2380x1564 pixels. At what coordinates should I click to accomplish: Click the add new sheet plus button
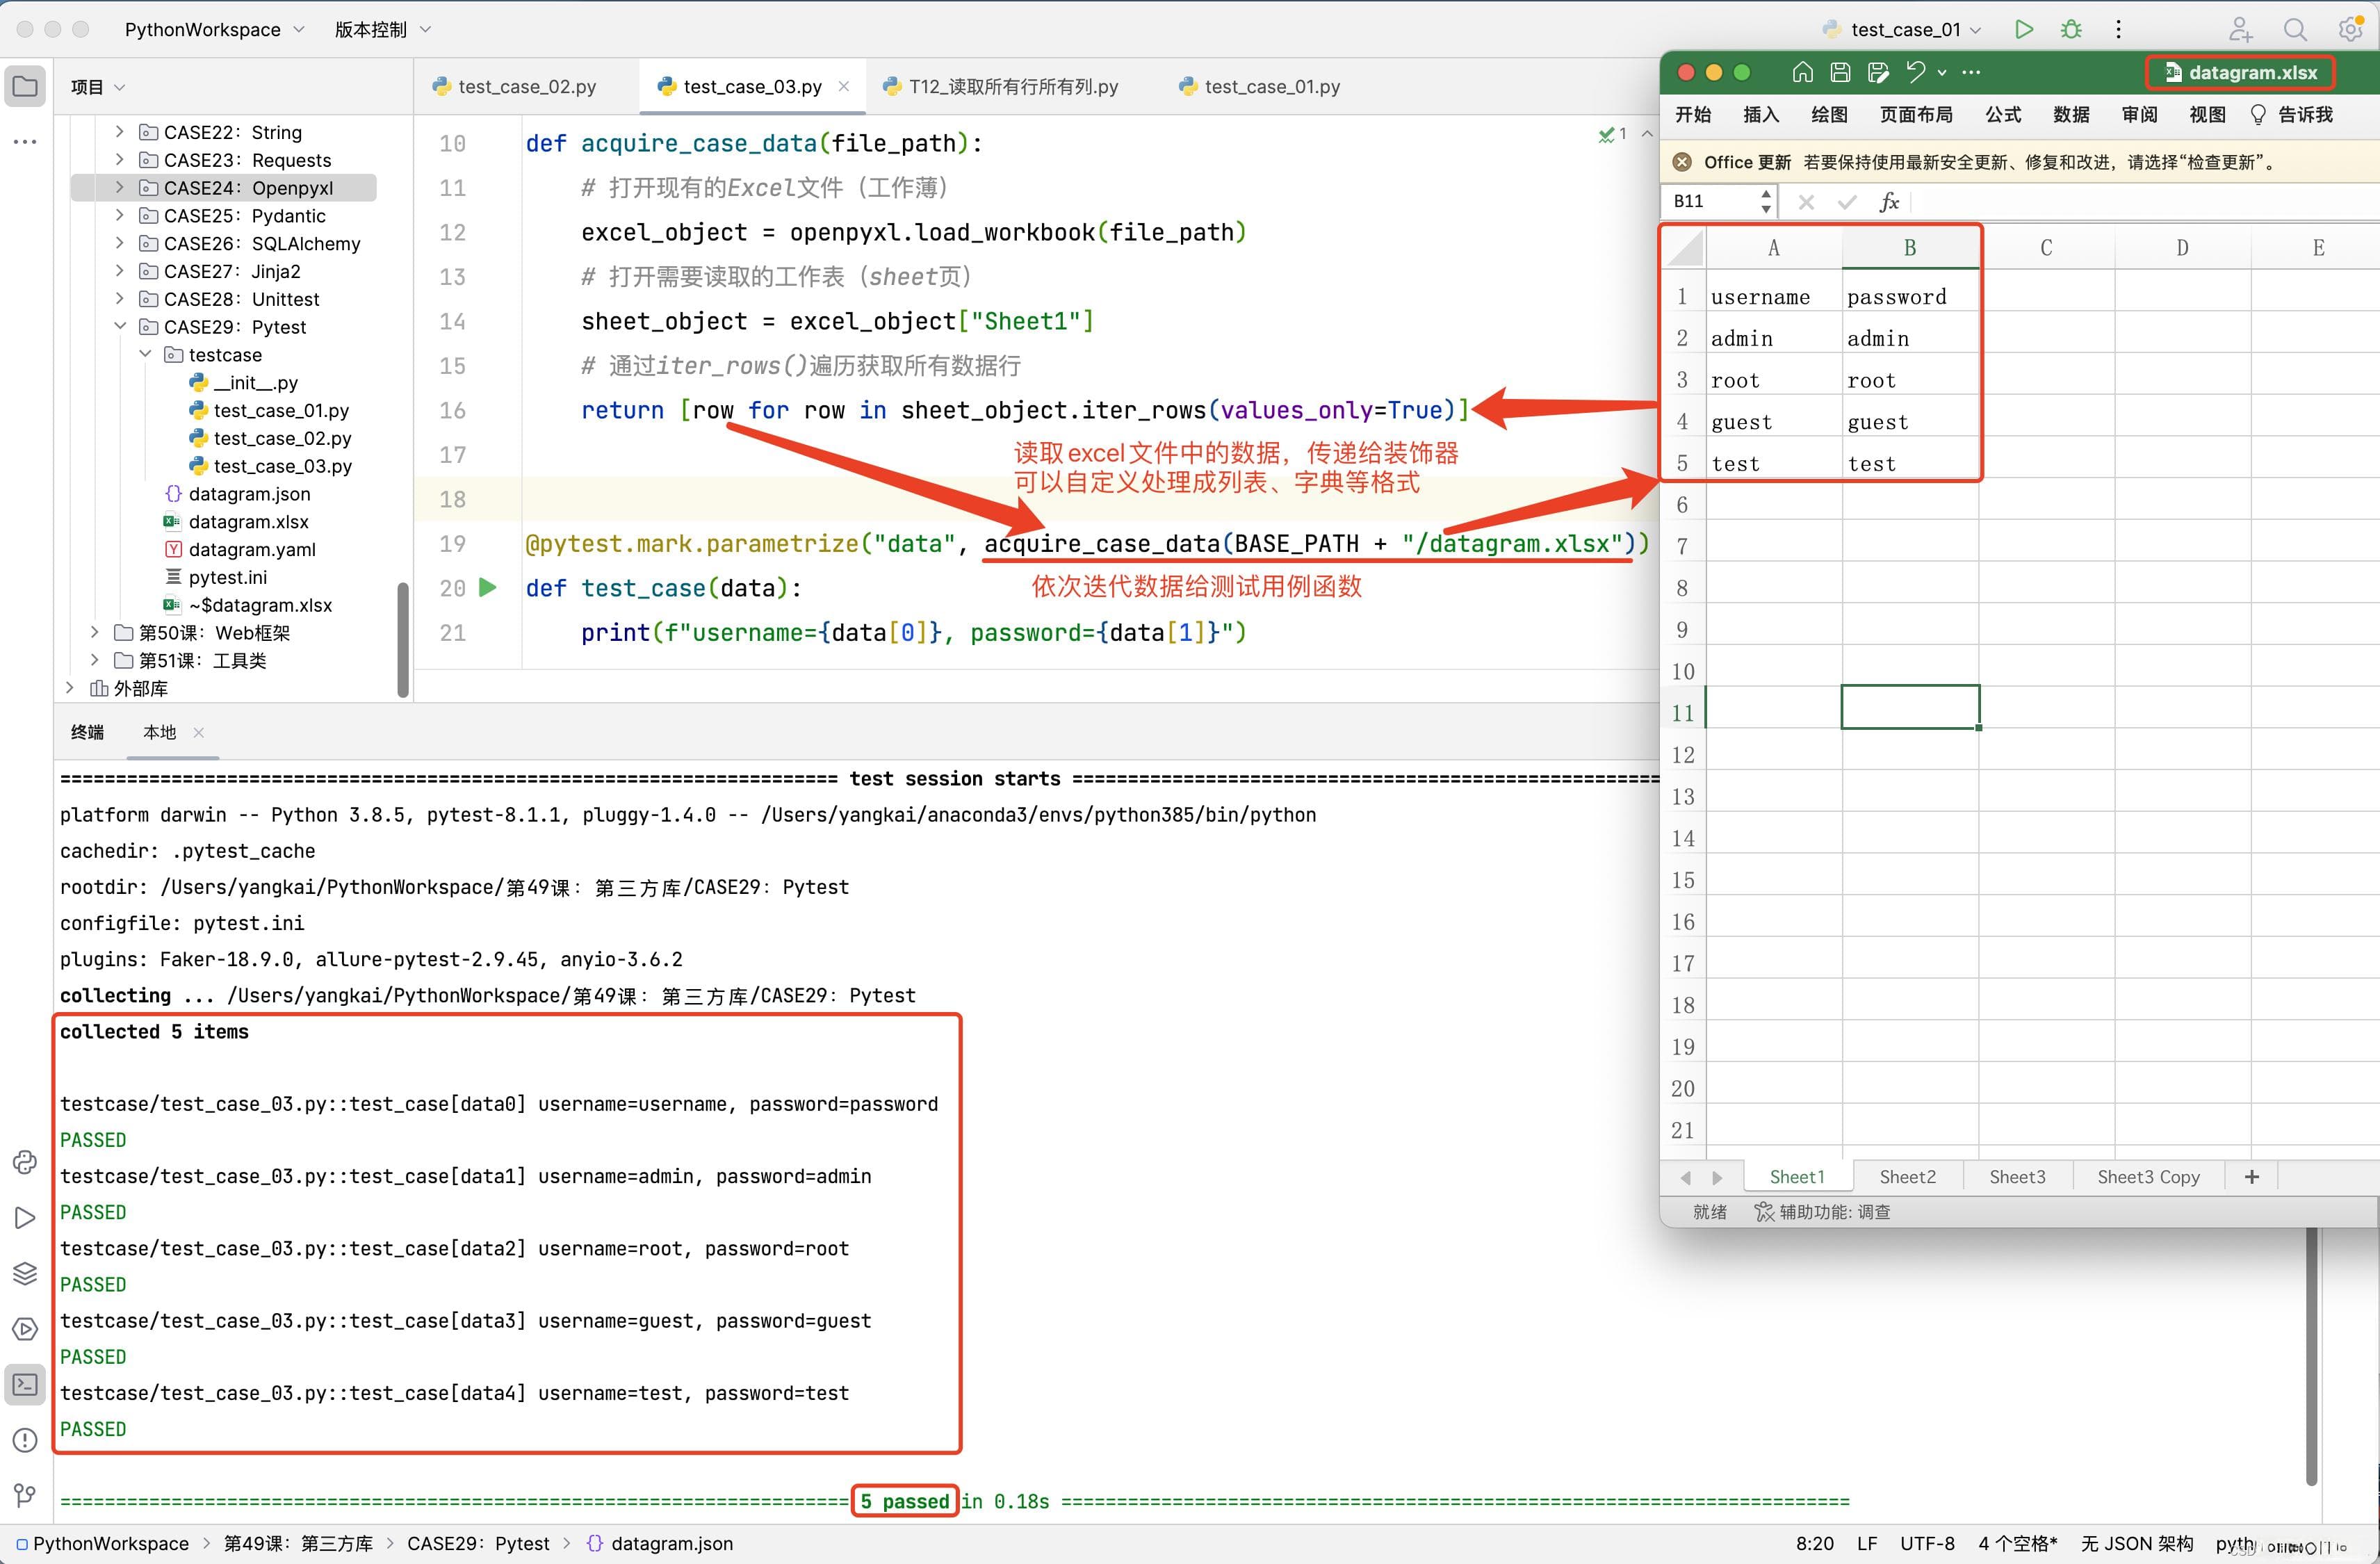click(2252, 1177)
